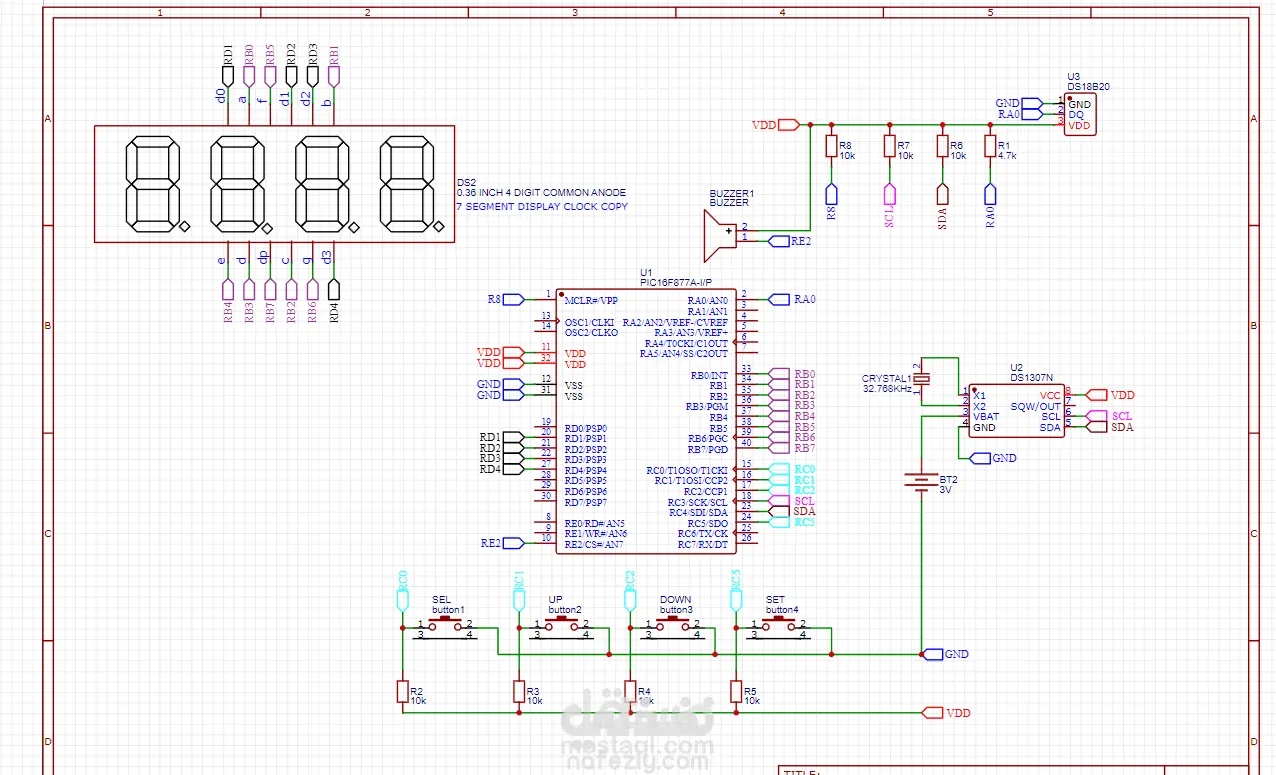
Task: Select resistor R5 below the SET button
Action: [x=736, y=692]
